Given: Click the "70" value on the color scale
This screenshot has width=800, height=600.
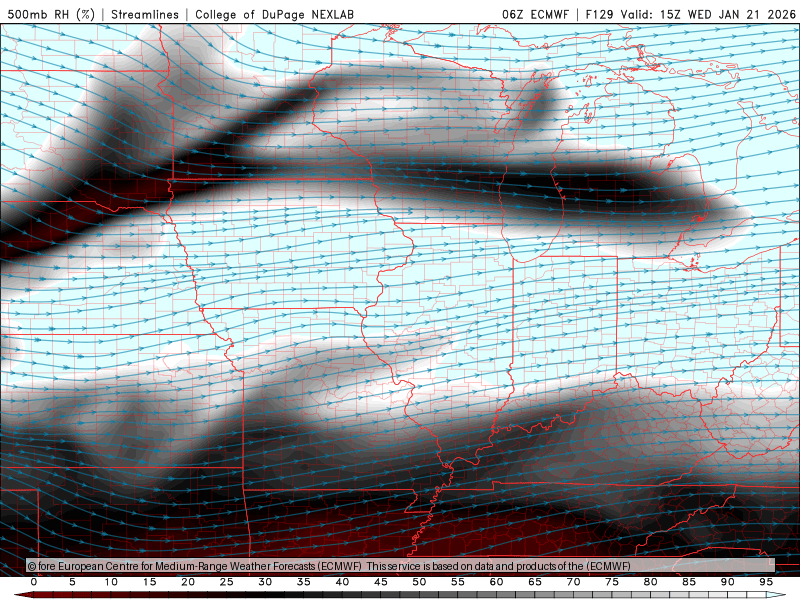Looking at the screenshot, I should (x=573, y=582).
